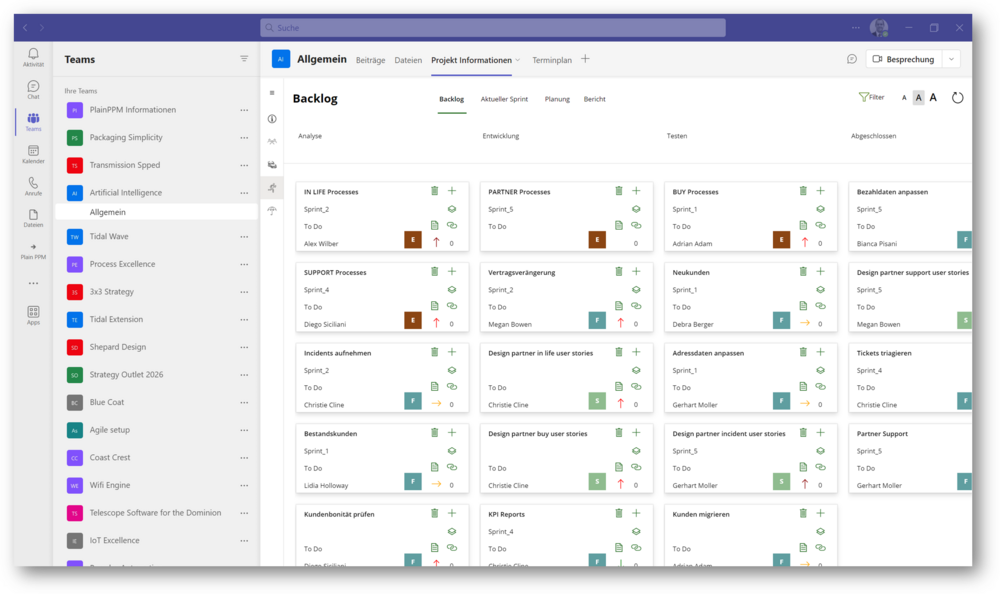This screenshot has height=594, width=1000.
Task: Expand the Projekt Informationen tab chevron
Action: pyautogui.click(x=518, y=60)
